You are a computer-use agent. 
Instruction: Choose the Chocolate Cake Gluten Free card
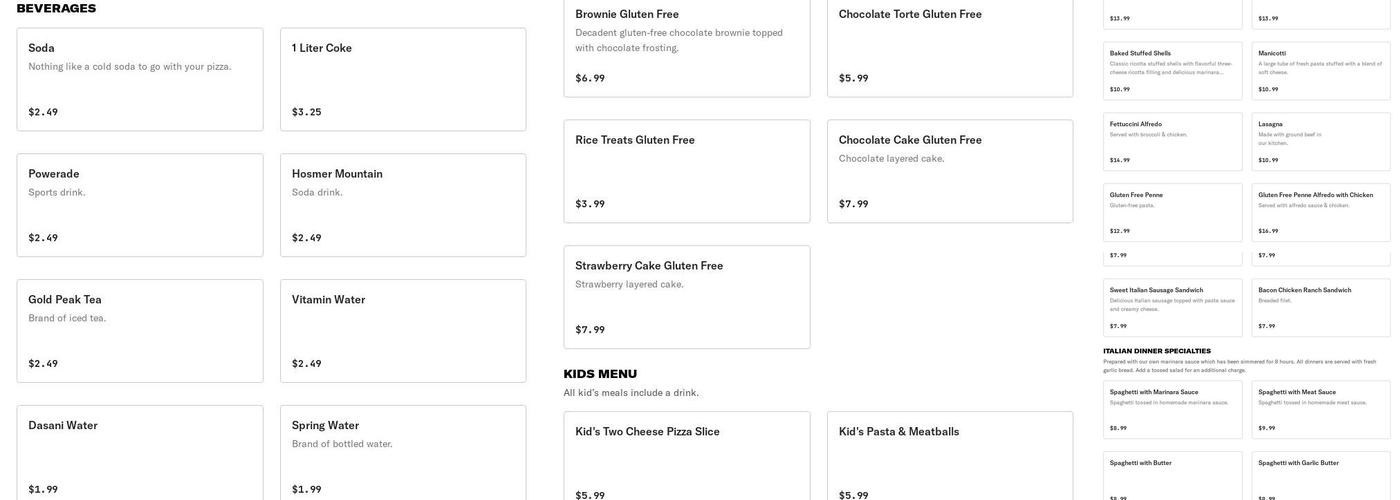pos(950,171)
